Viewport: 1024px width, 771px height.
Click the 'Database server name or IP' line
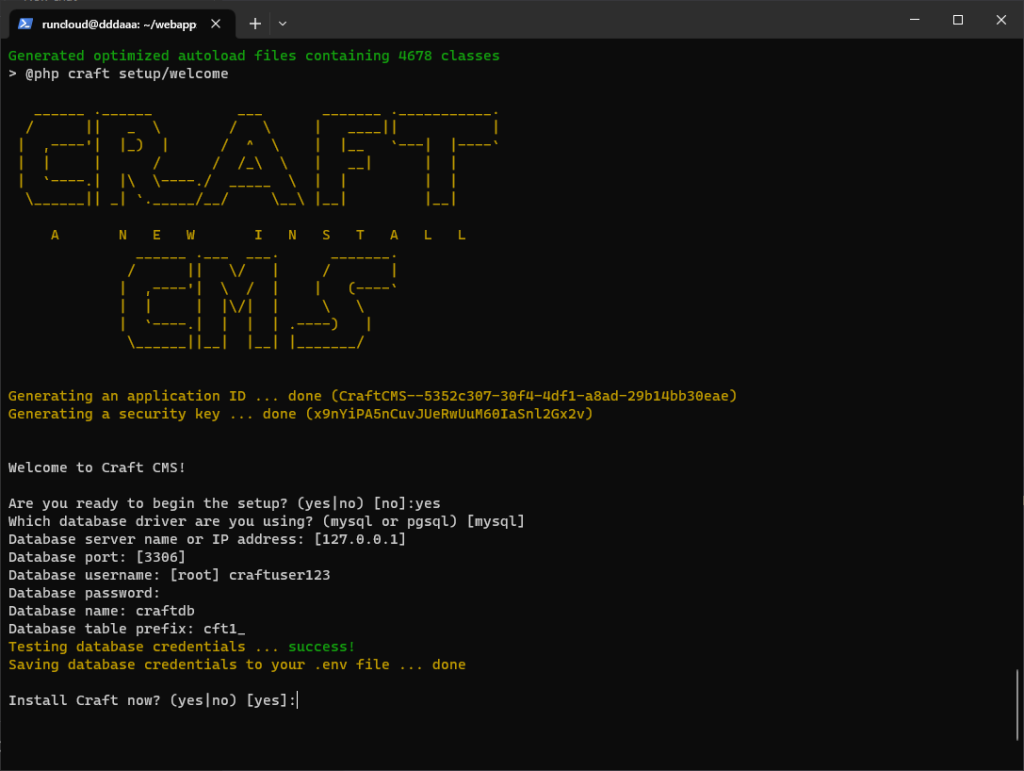pos(206,539)
